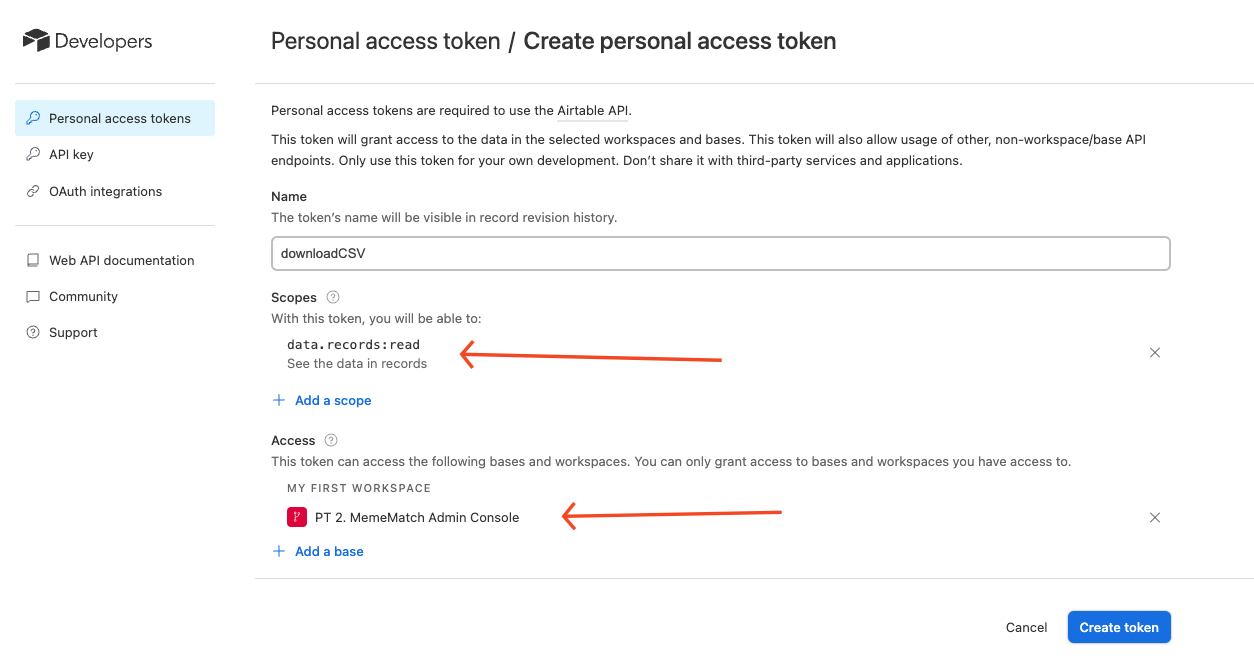Click the token Name input field

[x=720, y=254]
